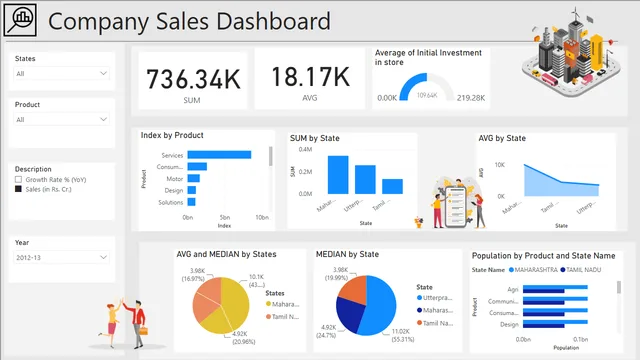Click the Consuma... bars in Population chart

(x=555, y=312)
